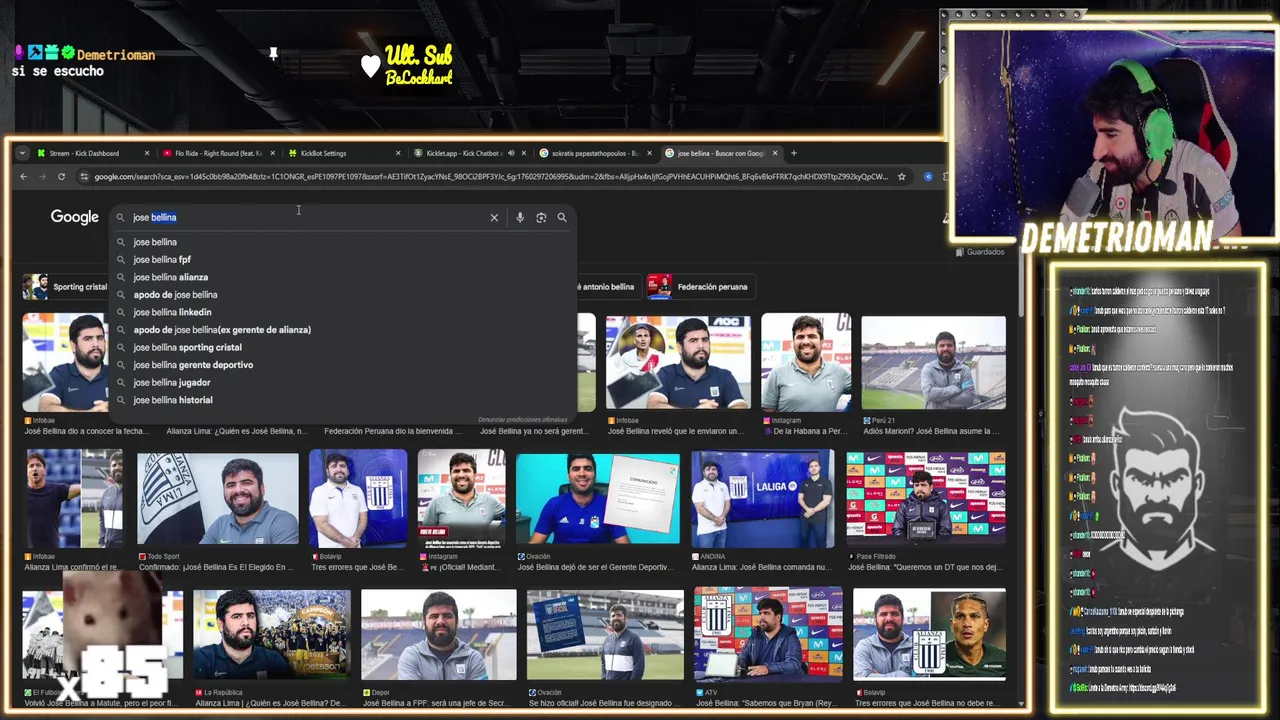Select suggestion 'jose bellina jugador'
The width and height of the screenshot is (1280, 720).
342,382
